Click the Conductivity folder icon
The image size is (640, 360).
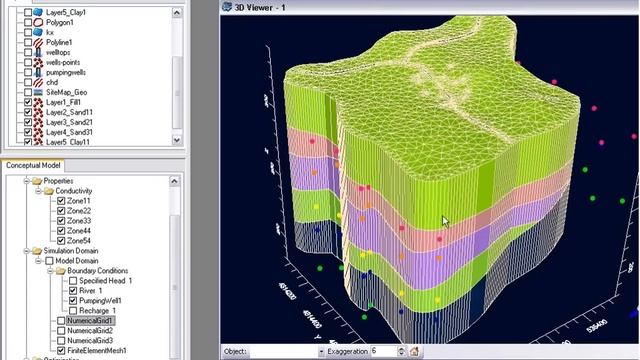pyautogui.click(x=49, y=191)
